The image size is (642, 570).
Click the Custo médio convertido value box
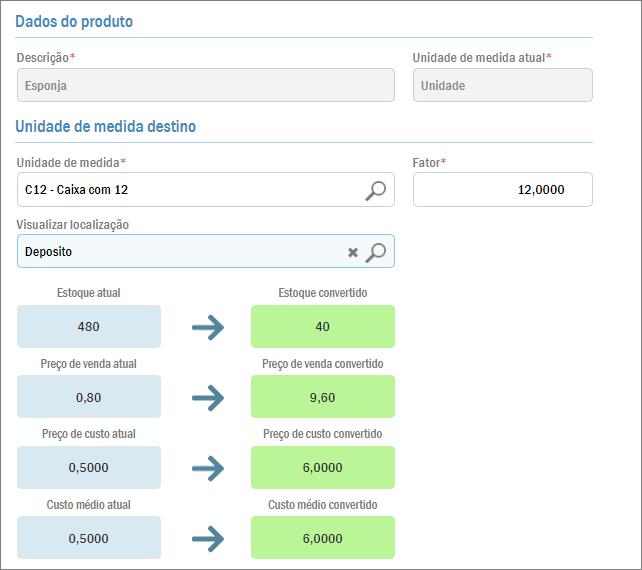click(323, 538)
